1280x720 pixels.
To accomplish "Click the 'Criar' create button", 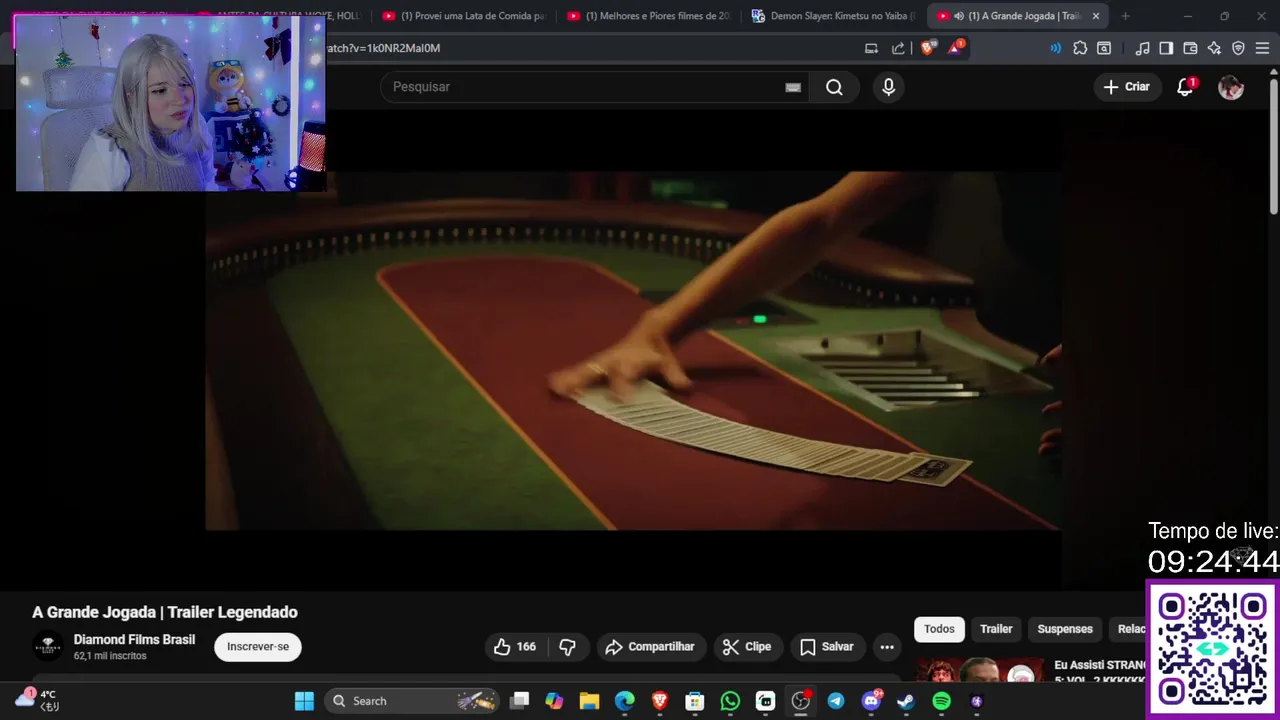I will tap(1126, 87).
